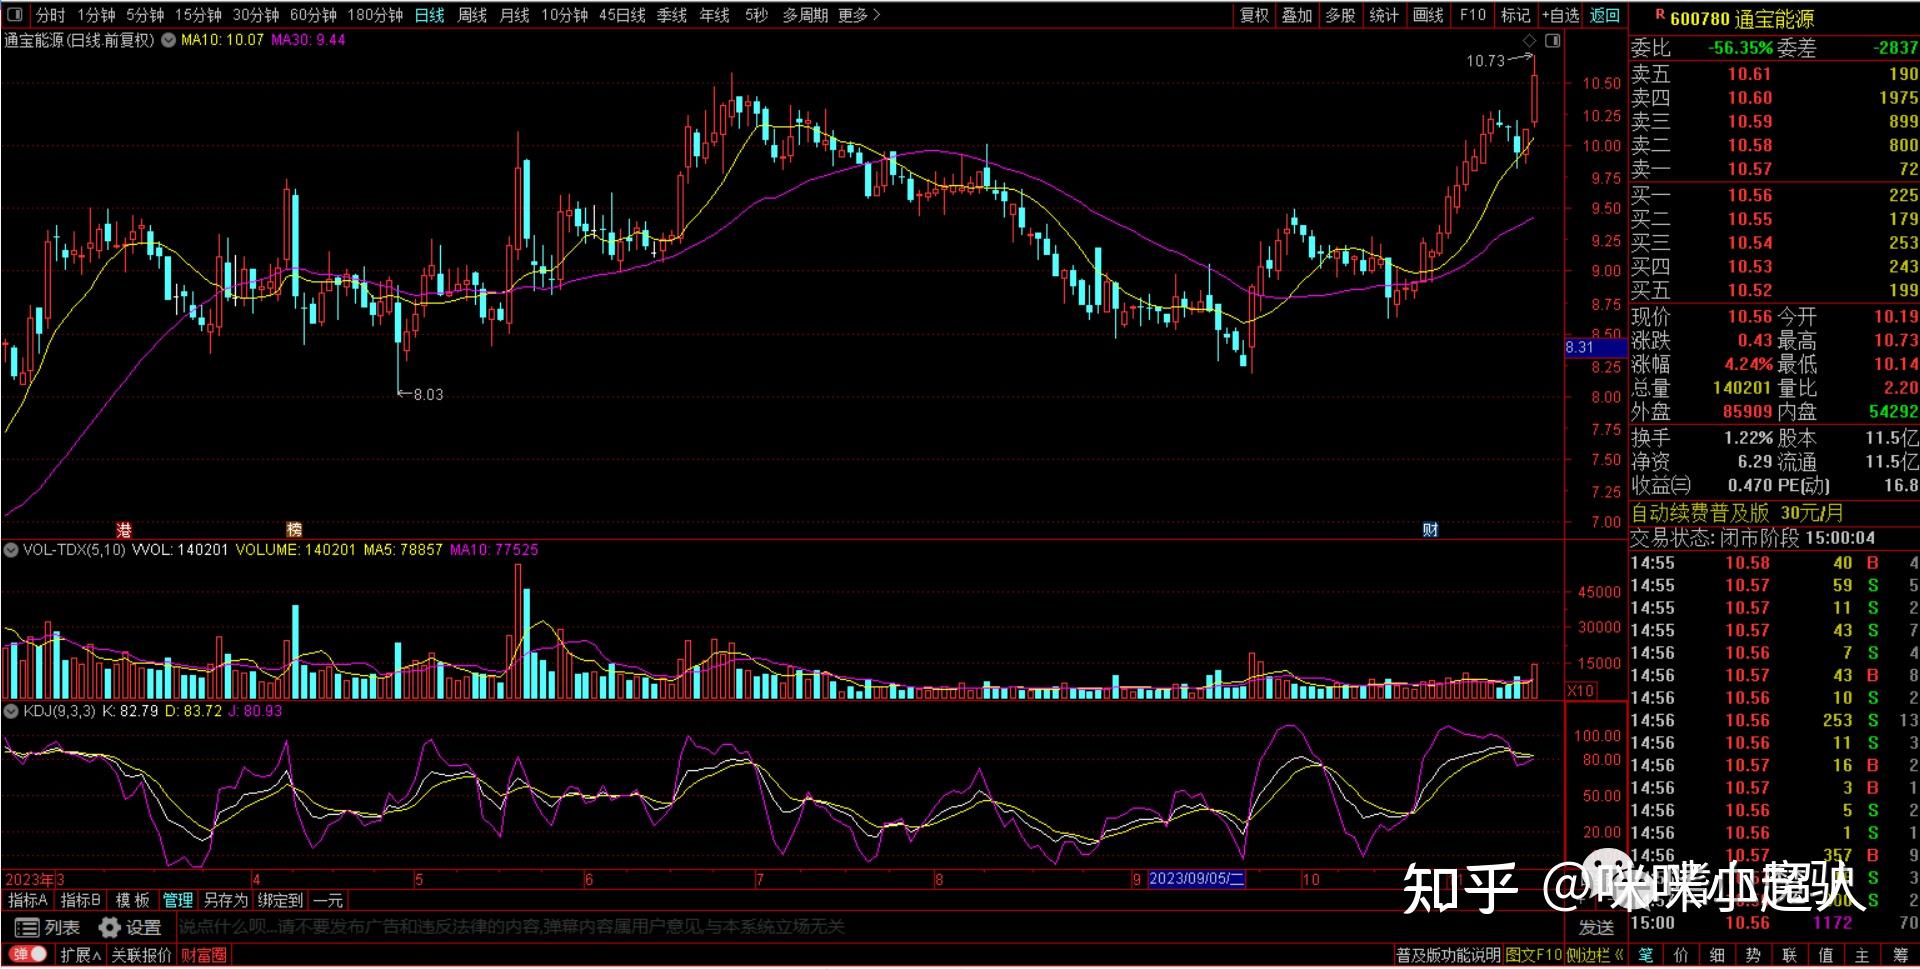Click the 发送 send button
The height and width of the screenshot is (969, 1920).
[1596, 927]
